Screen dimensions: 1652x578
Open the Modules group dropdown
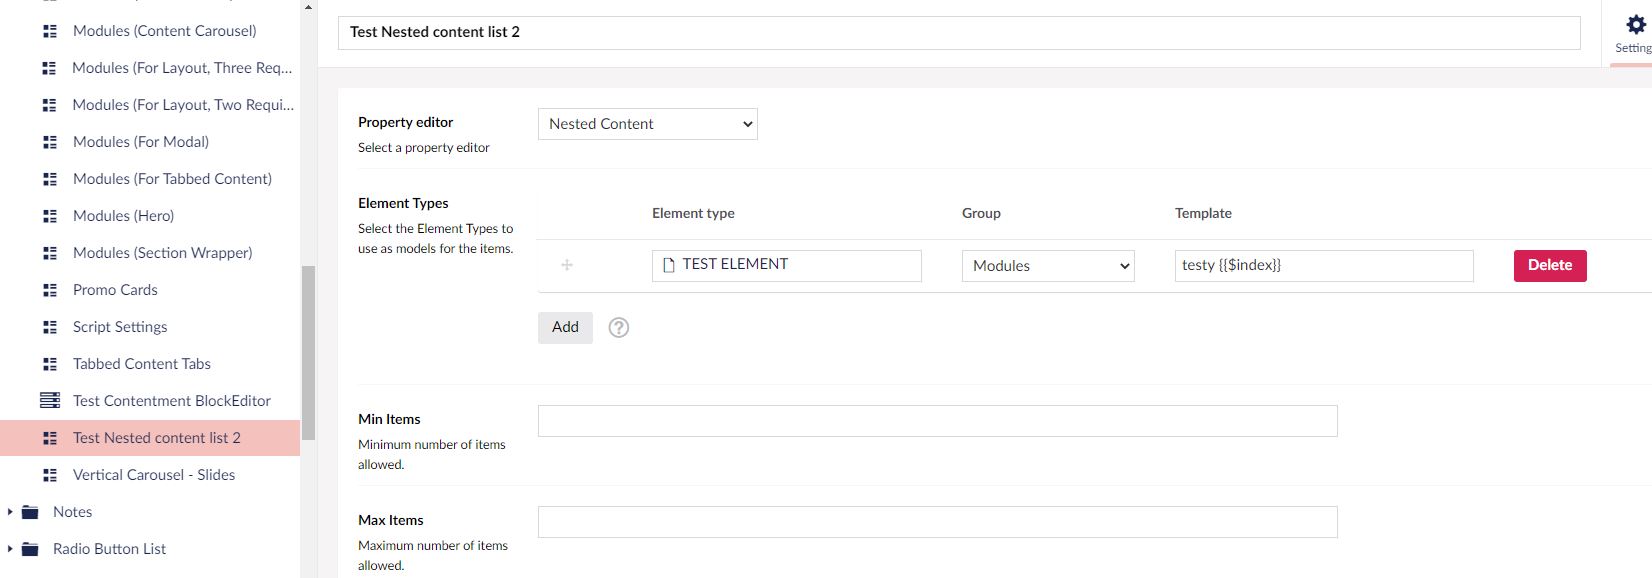(1047, 266)
